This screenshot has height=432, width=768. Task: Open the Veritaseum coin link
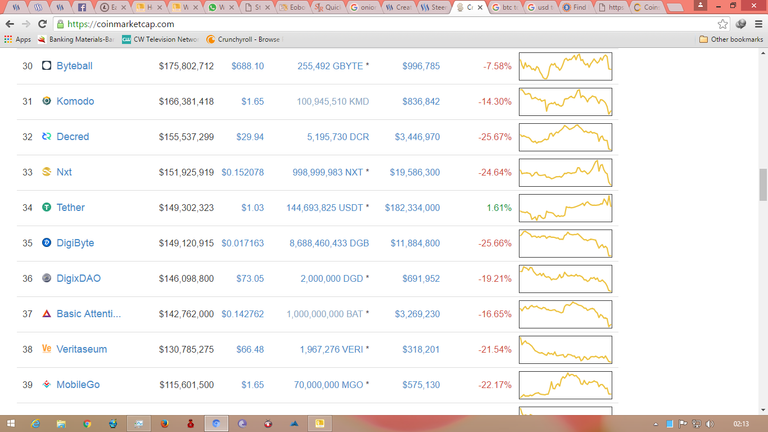[x=82, y=349]
